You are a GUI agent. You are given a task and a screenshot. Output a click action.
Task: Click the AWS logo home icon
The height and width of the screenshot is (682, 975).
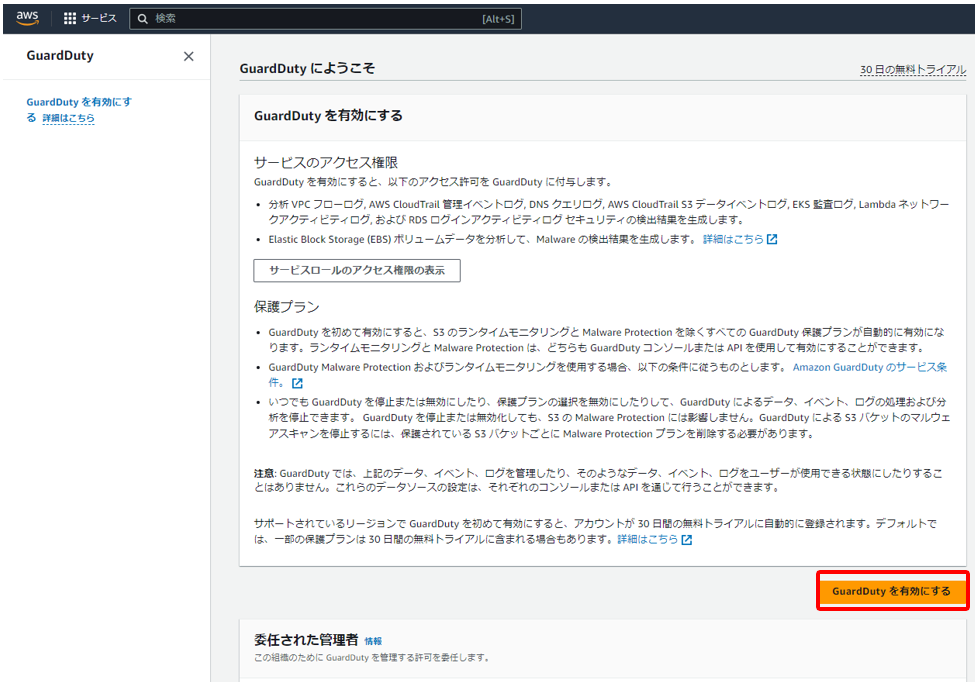click(27, 18)
